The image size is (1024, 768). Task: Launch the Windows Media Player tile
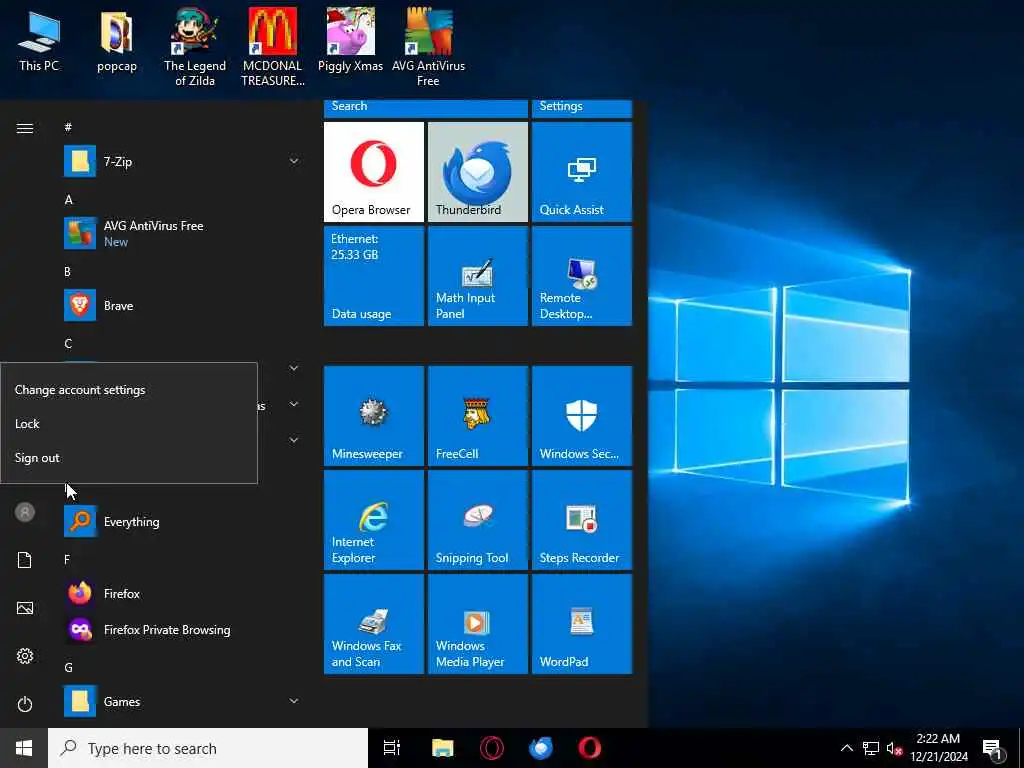coord(477,624)
